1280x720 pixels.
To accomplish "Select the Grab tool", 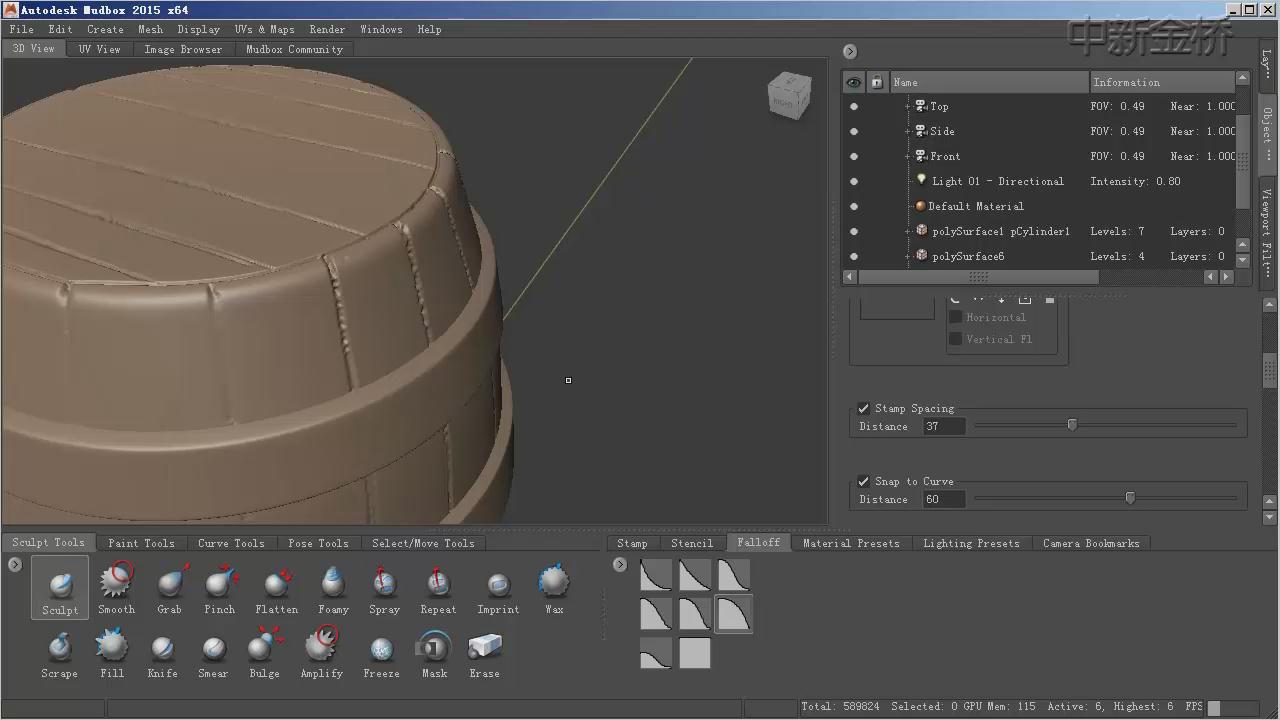I will pyautogui.click(x=170, y=588).
